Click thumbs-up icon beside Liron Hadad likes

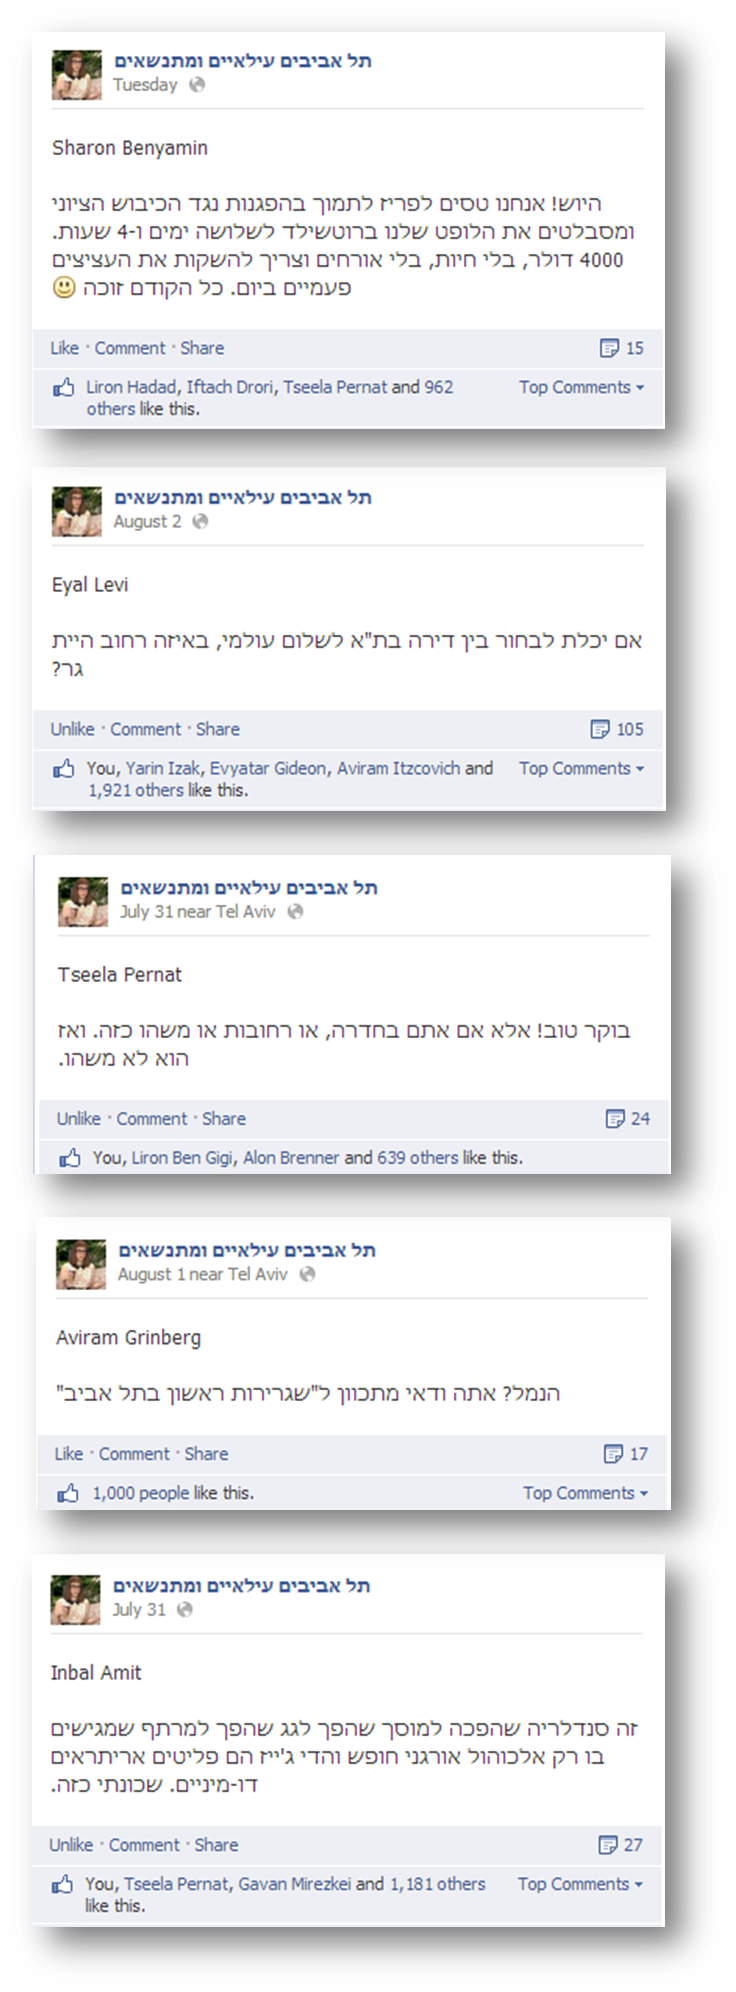coord(64,387)
